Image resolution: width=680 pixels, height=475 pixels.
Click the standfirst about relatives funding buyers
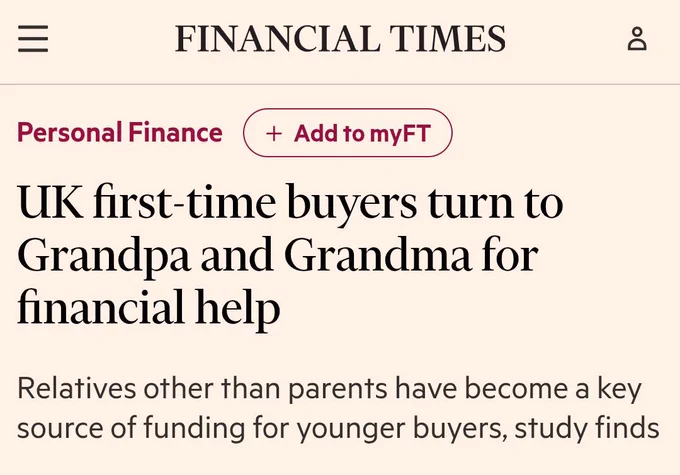click(x=338, y=408)
